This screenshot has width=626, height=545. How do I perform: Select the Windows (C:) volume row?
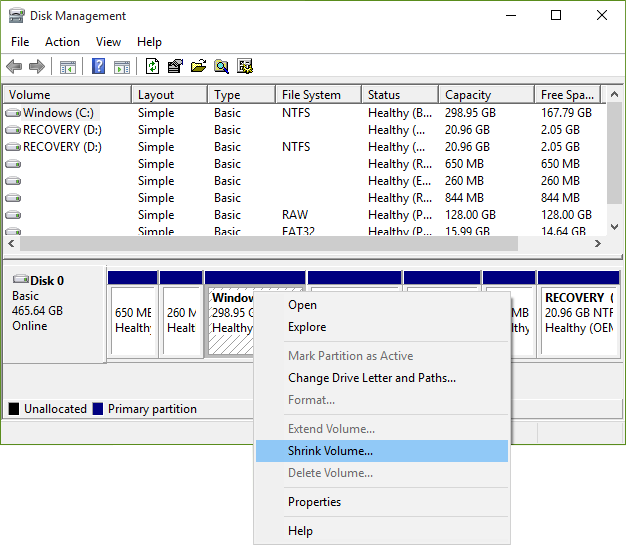60,113
